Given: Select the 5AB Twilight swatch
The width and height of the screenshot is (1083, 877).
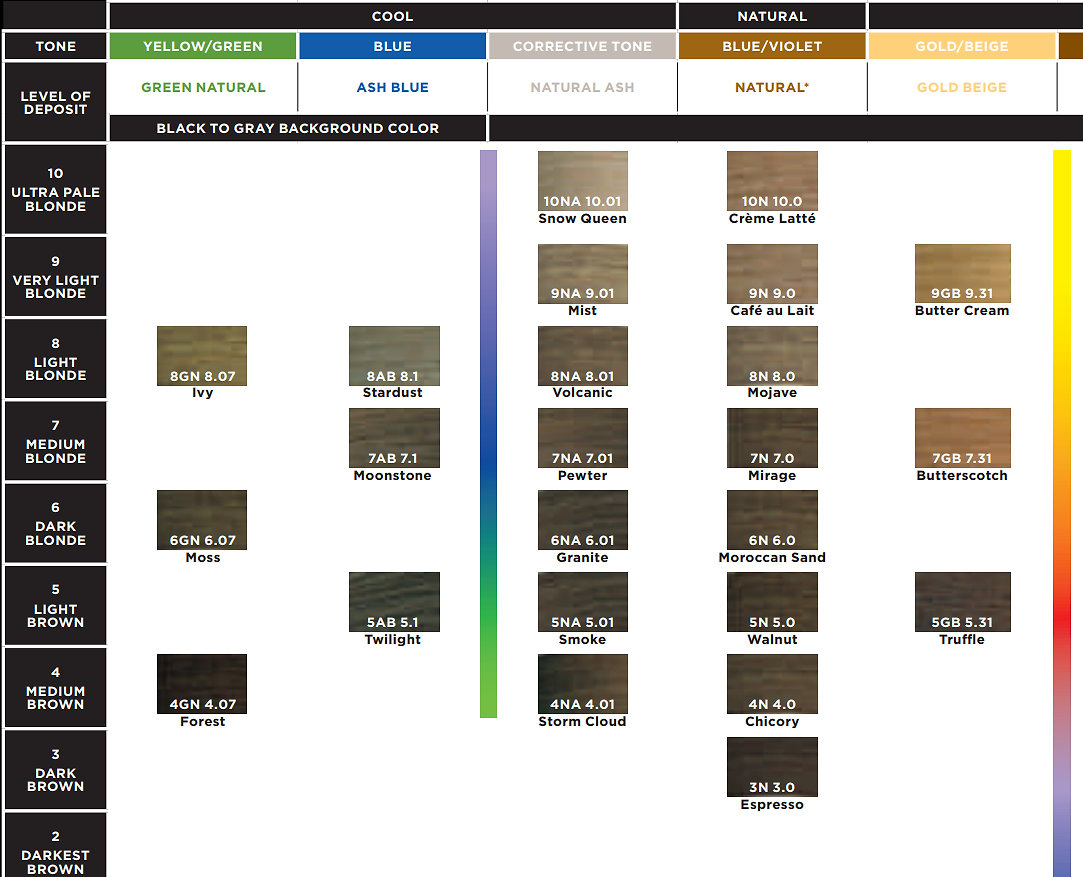Looking at the screenshot, I should [x=394, y=601].
